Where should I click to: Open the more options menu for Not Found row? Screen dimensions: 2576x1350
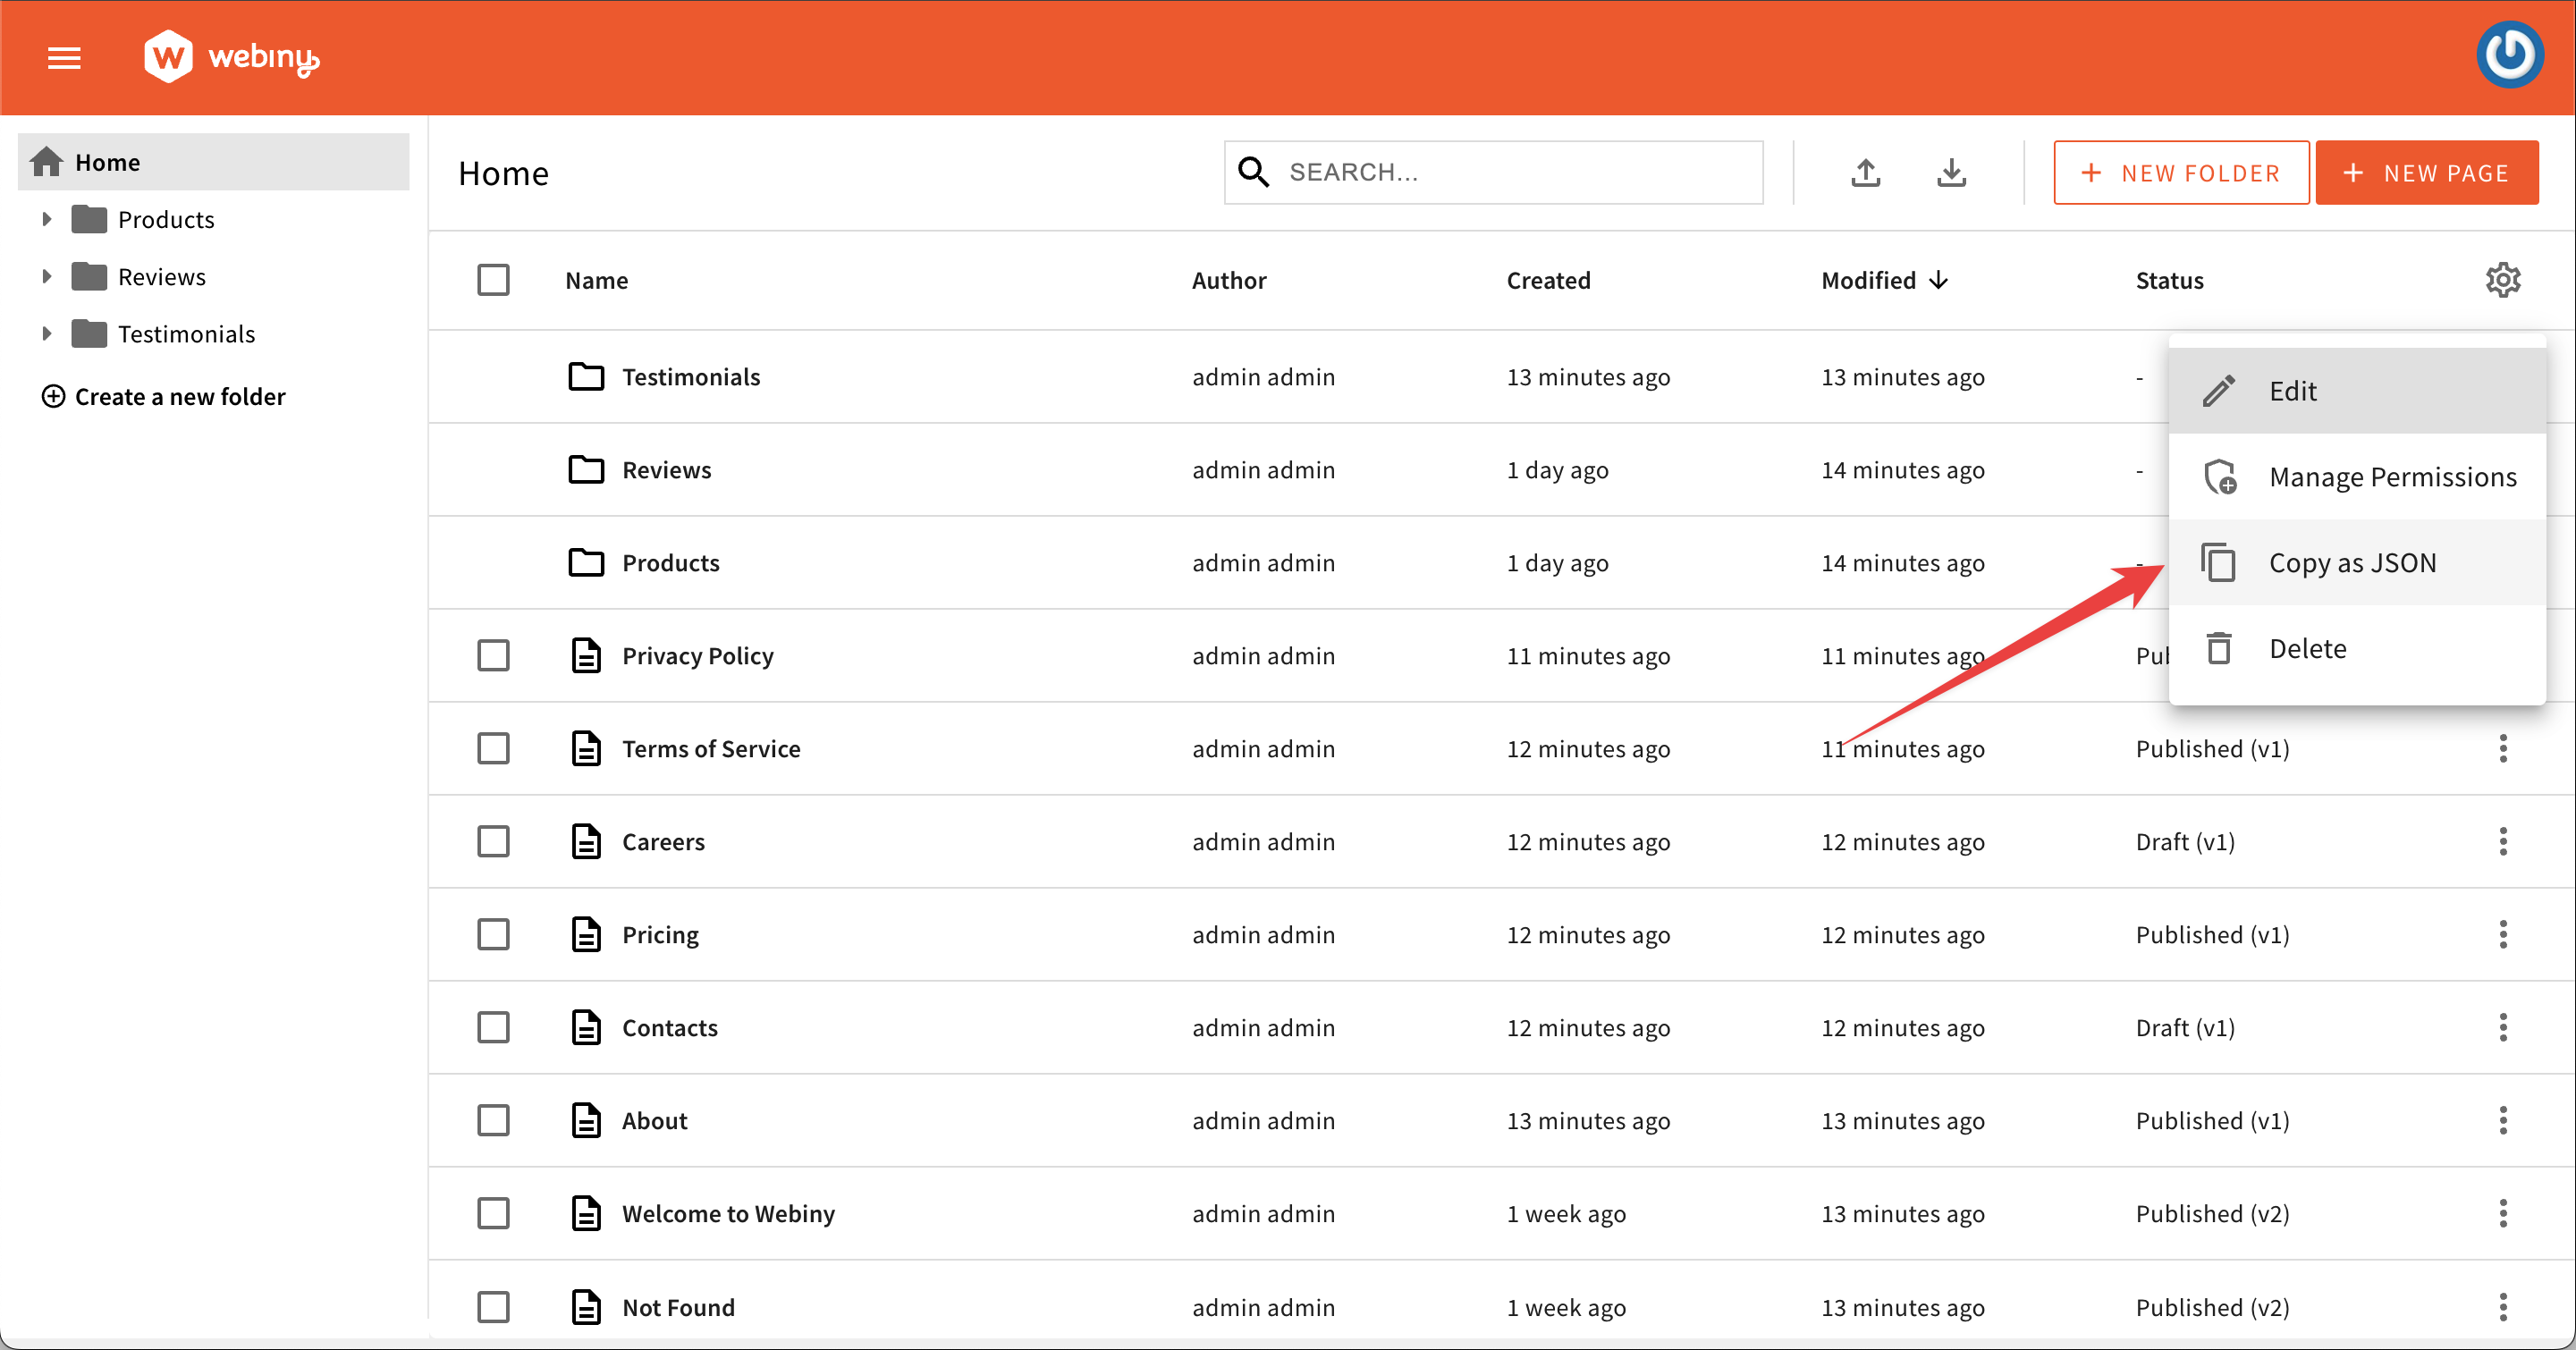pyautogui.click(x=2502, y=1307)
